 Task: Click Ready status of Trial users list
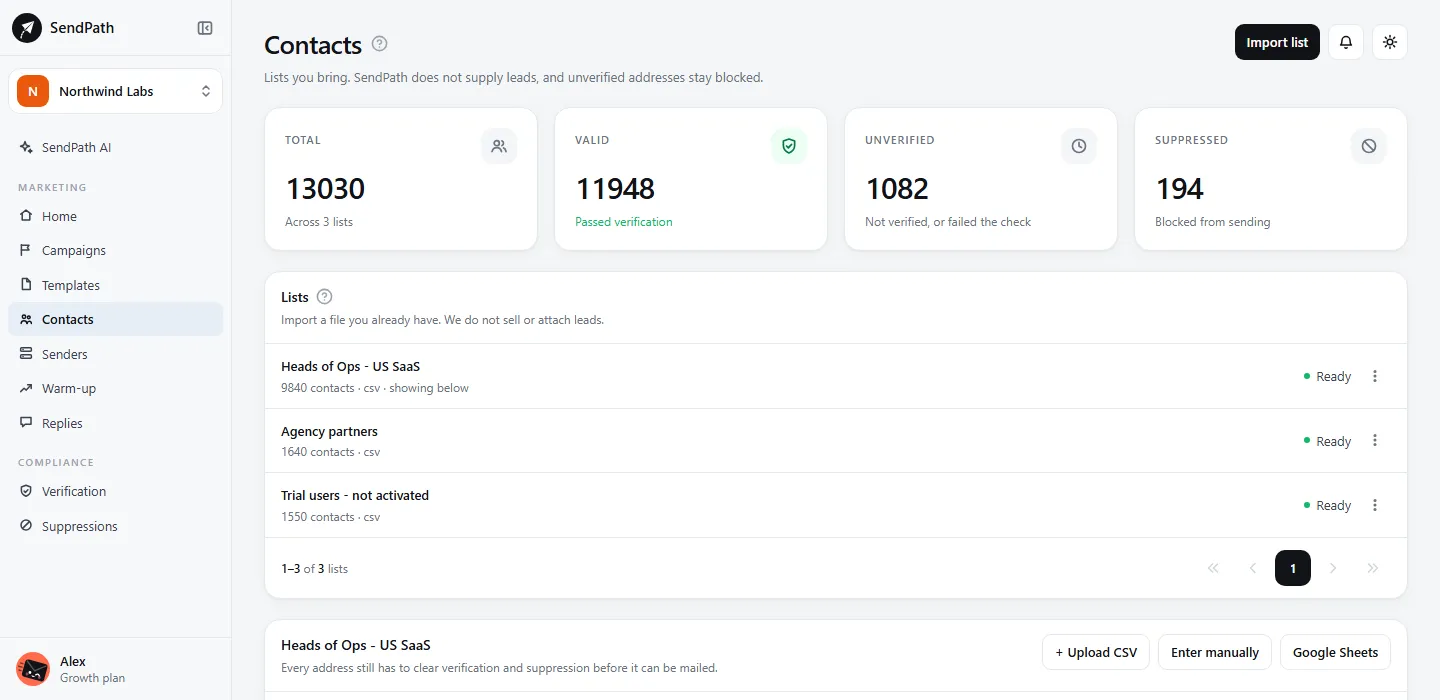[x=1328, y=506]
